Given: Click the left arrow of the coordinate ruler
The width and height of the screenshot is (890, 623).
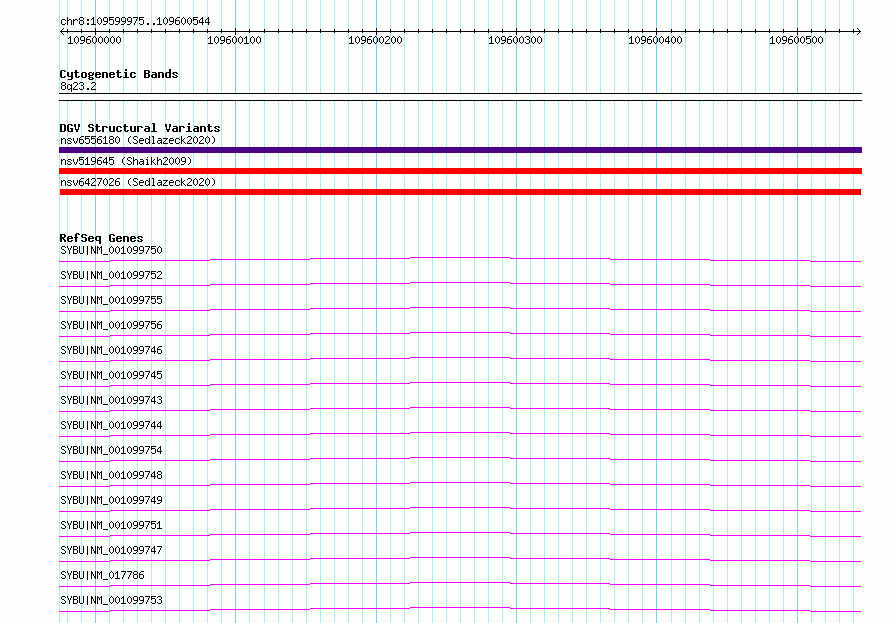Looking at the screenshot, I should point(62,31).
